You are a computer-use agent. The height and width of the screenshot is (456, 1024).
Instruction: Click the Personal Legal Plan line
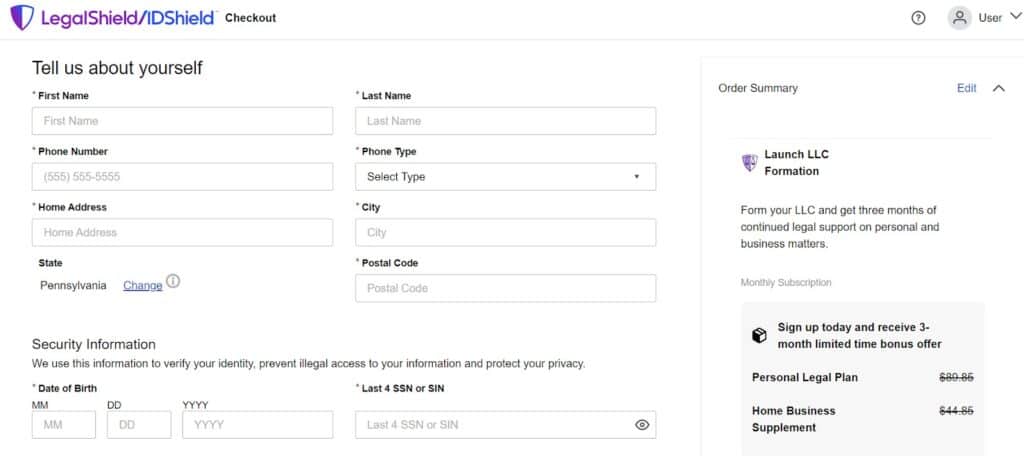point(805,377)
